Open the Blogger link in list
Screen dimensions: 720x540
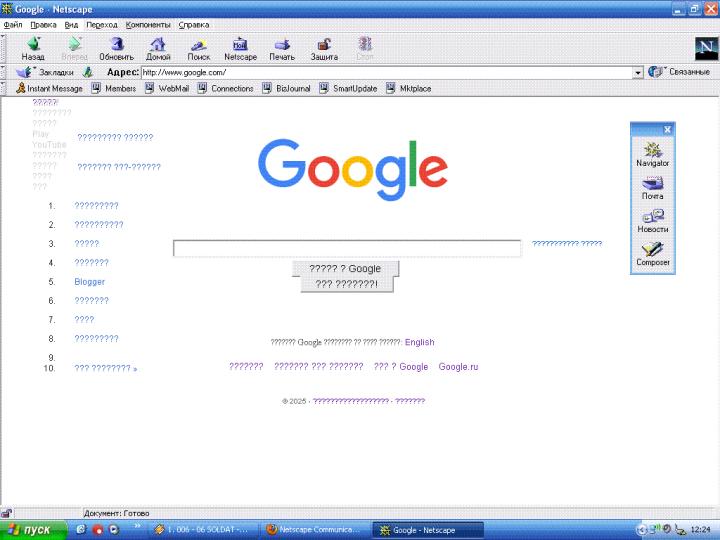pyautogui.click(x=90, y=281)
